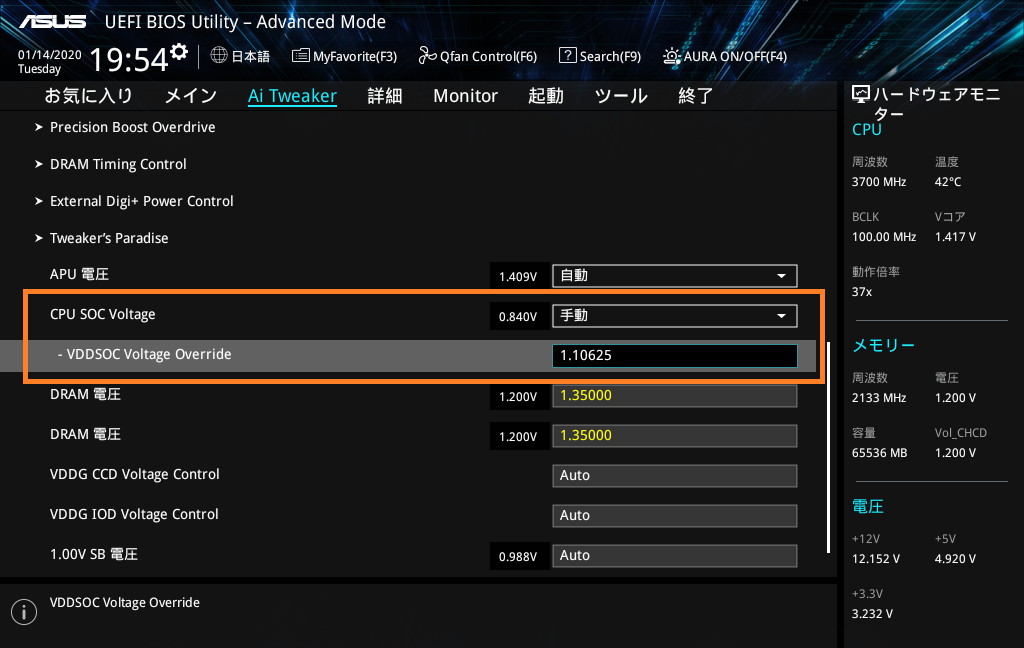Click 1.00V SB 電圧 Auto field
Viewport: 1024px width, 648px height.
click(x=675, y=555)
